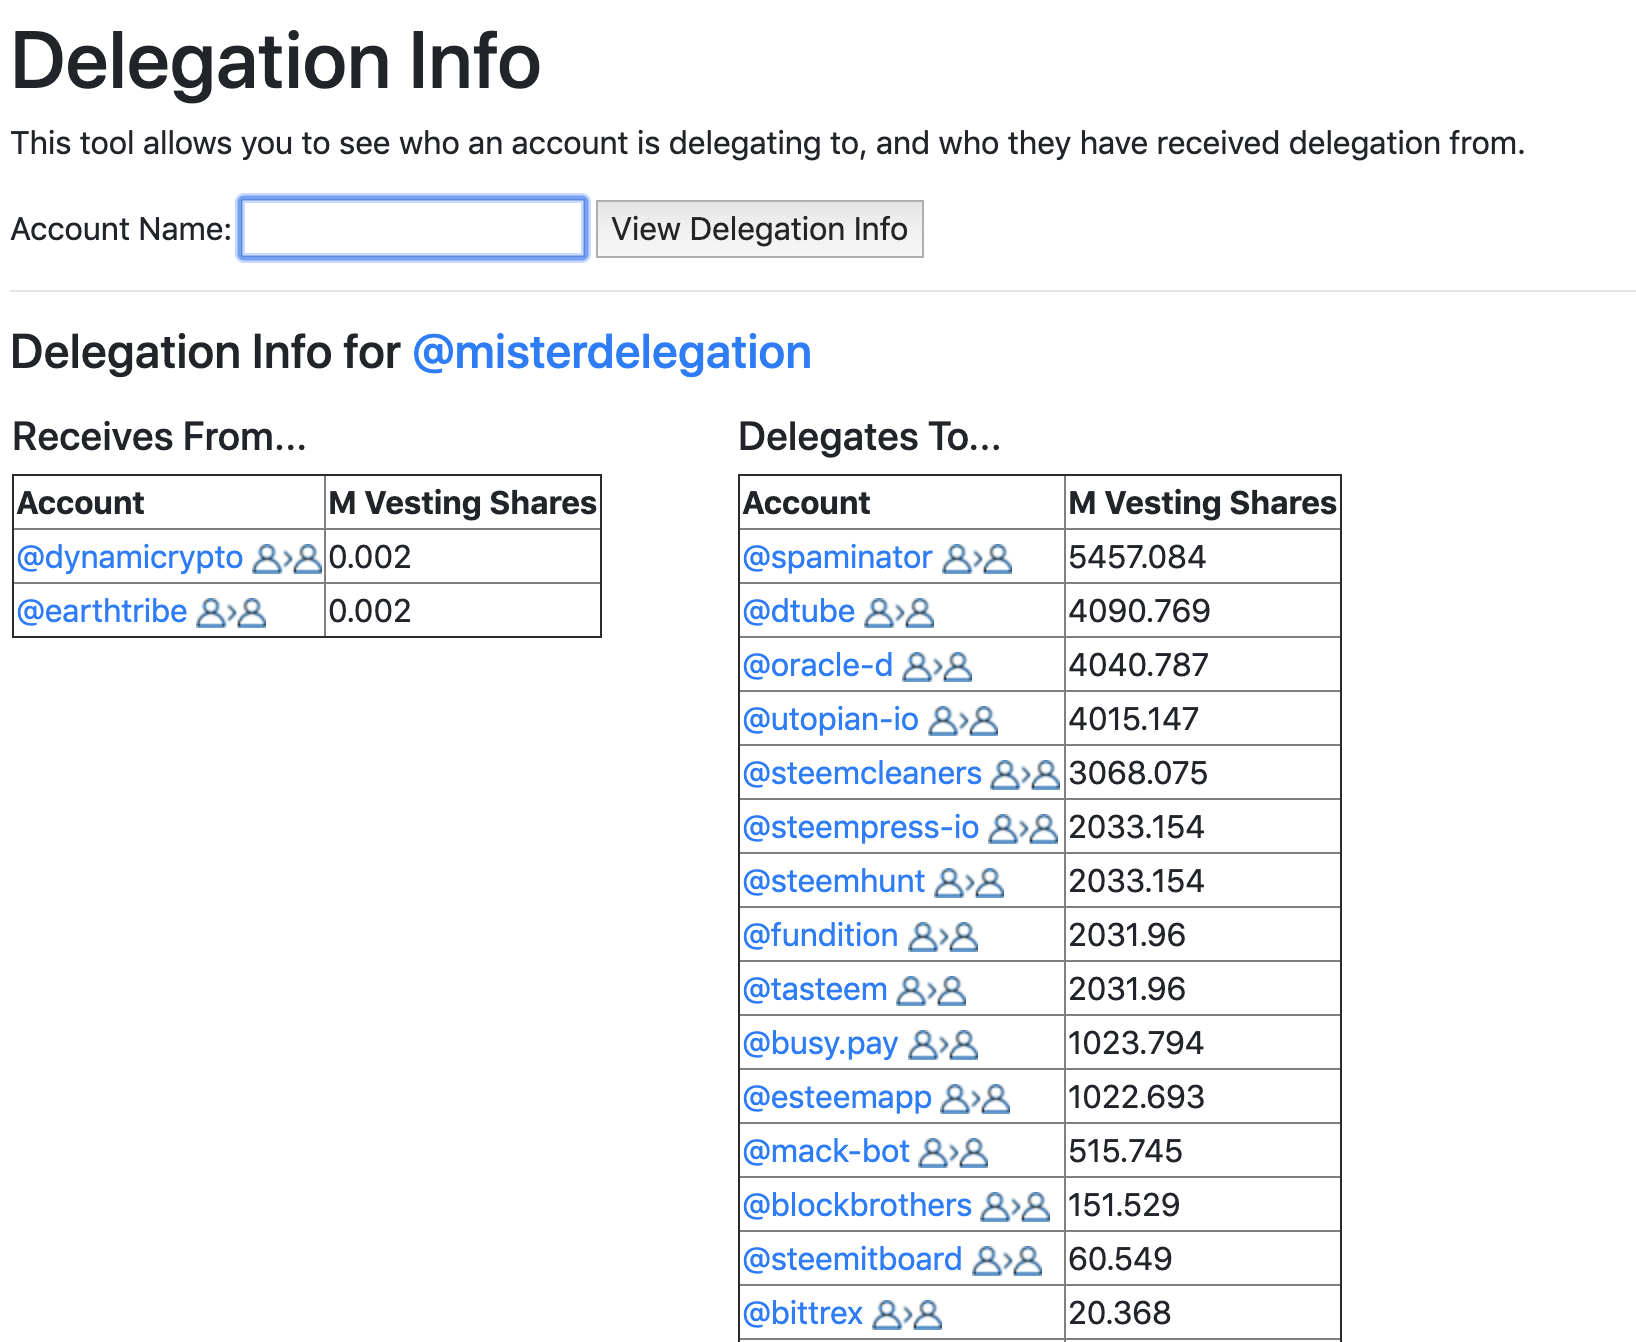The height and width of the screenshot is (1342, 1636).
Task: Follow the @spaminator link
Action: 838,557
